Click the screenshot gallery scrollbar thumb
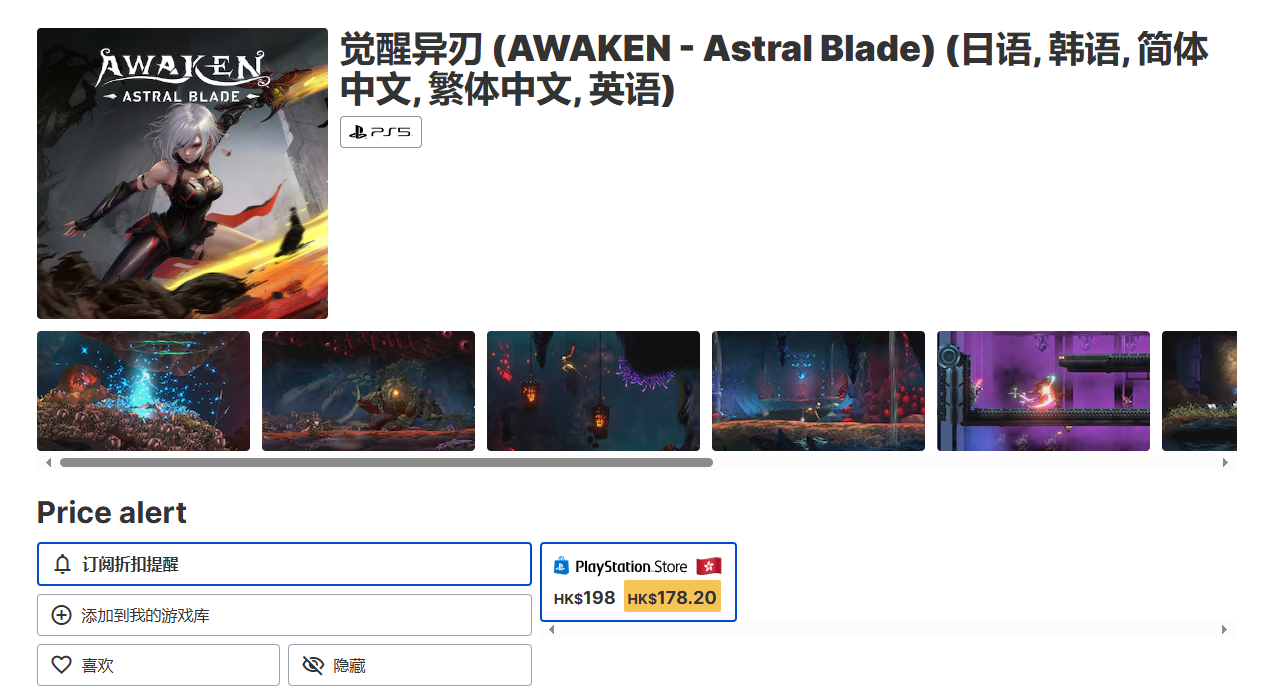The height and width of the screenshot is (694, 1266). (386, 462)
